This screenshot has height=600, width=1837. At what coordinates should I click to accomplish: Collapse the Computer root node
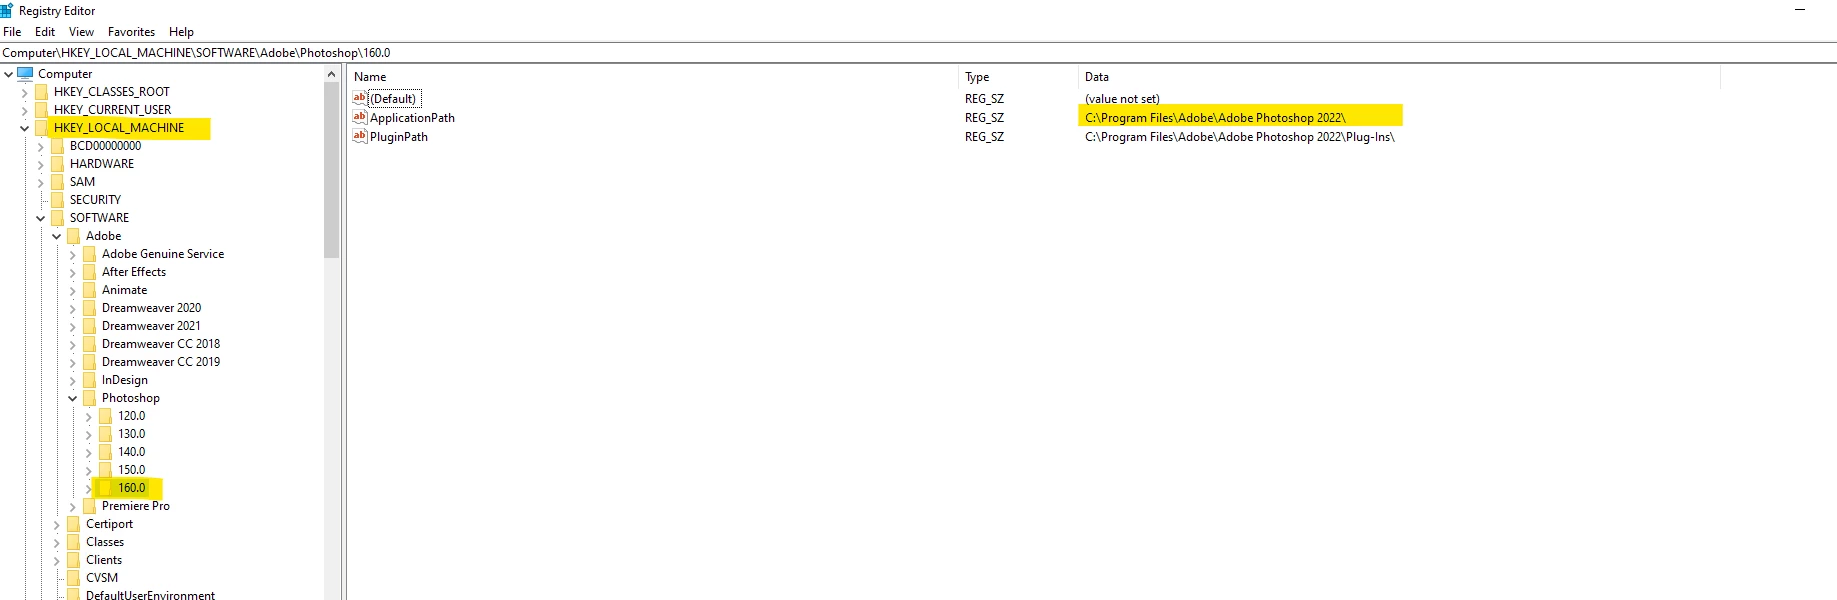(8, 74)
